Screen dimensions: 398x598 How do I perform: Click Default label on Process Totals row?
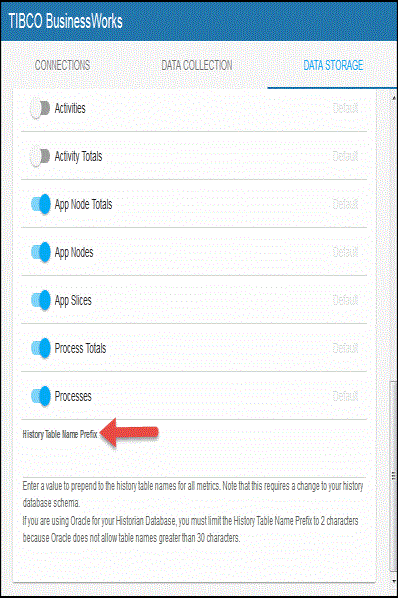point(345,348)
